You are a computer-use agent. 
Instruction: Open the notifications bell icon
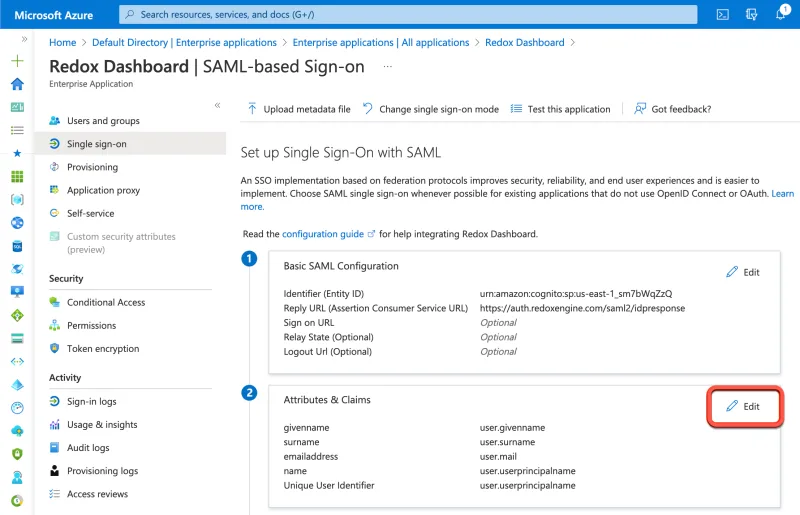click(x=781, y=13)
